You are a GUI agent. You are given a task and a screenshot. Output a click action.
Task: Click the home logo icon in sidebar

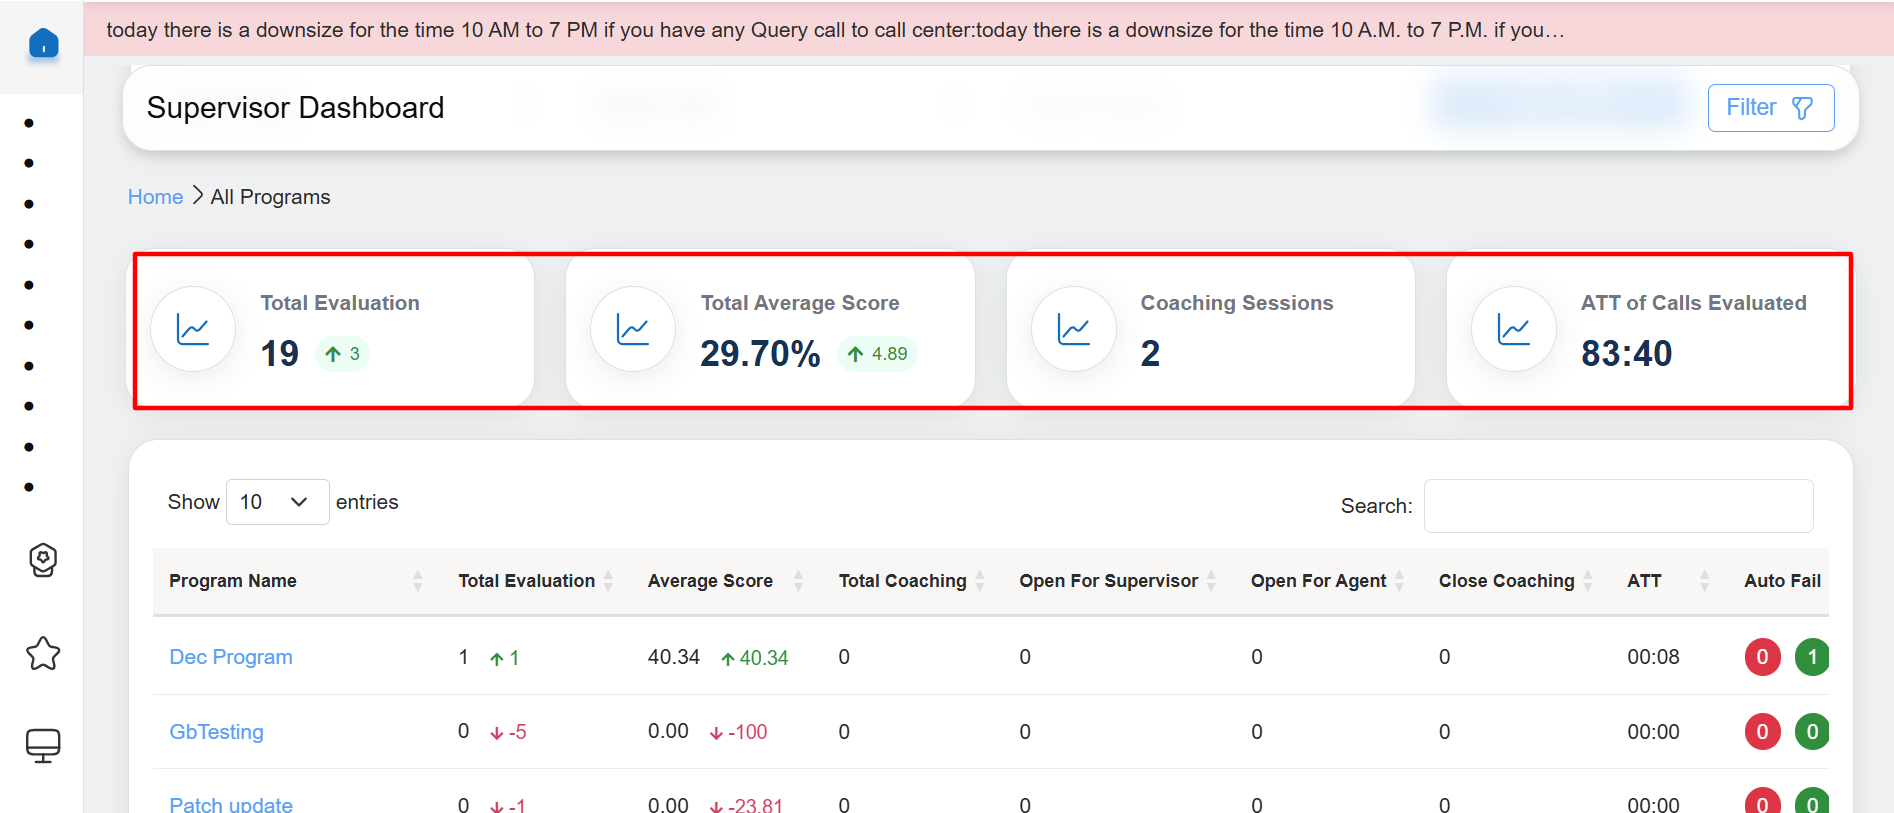[x=43, y=44]
